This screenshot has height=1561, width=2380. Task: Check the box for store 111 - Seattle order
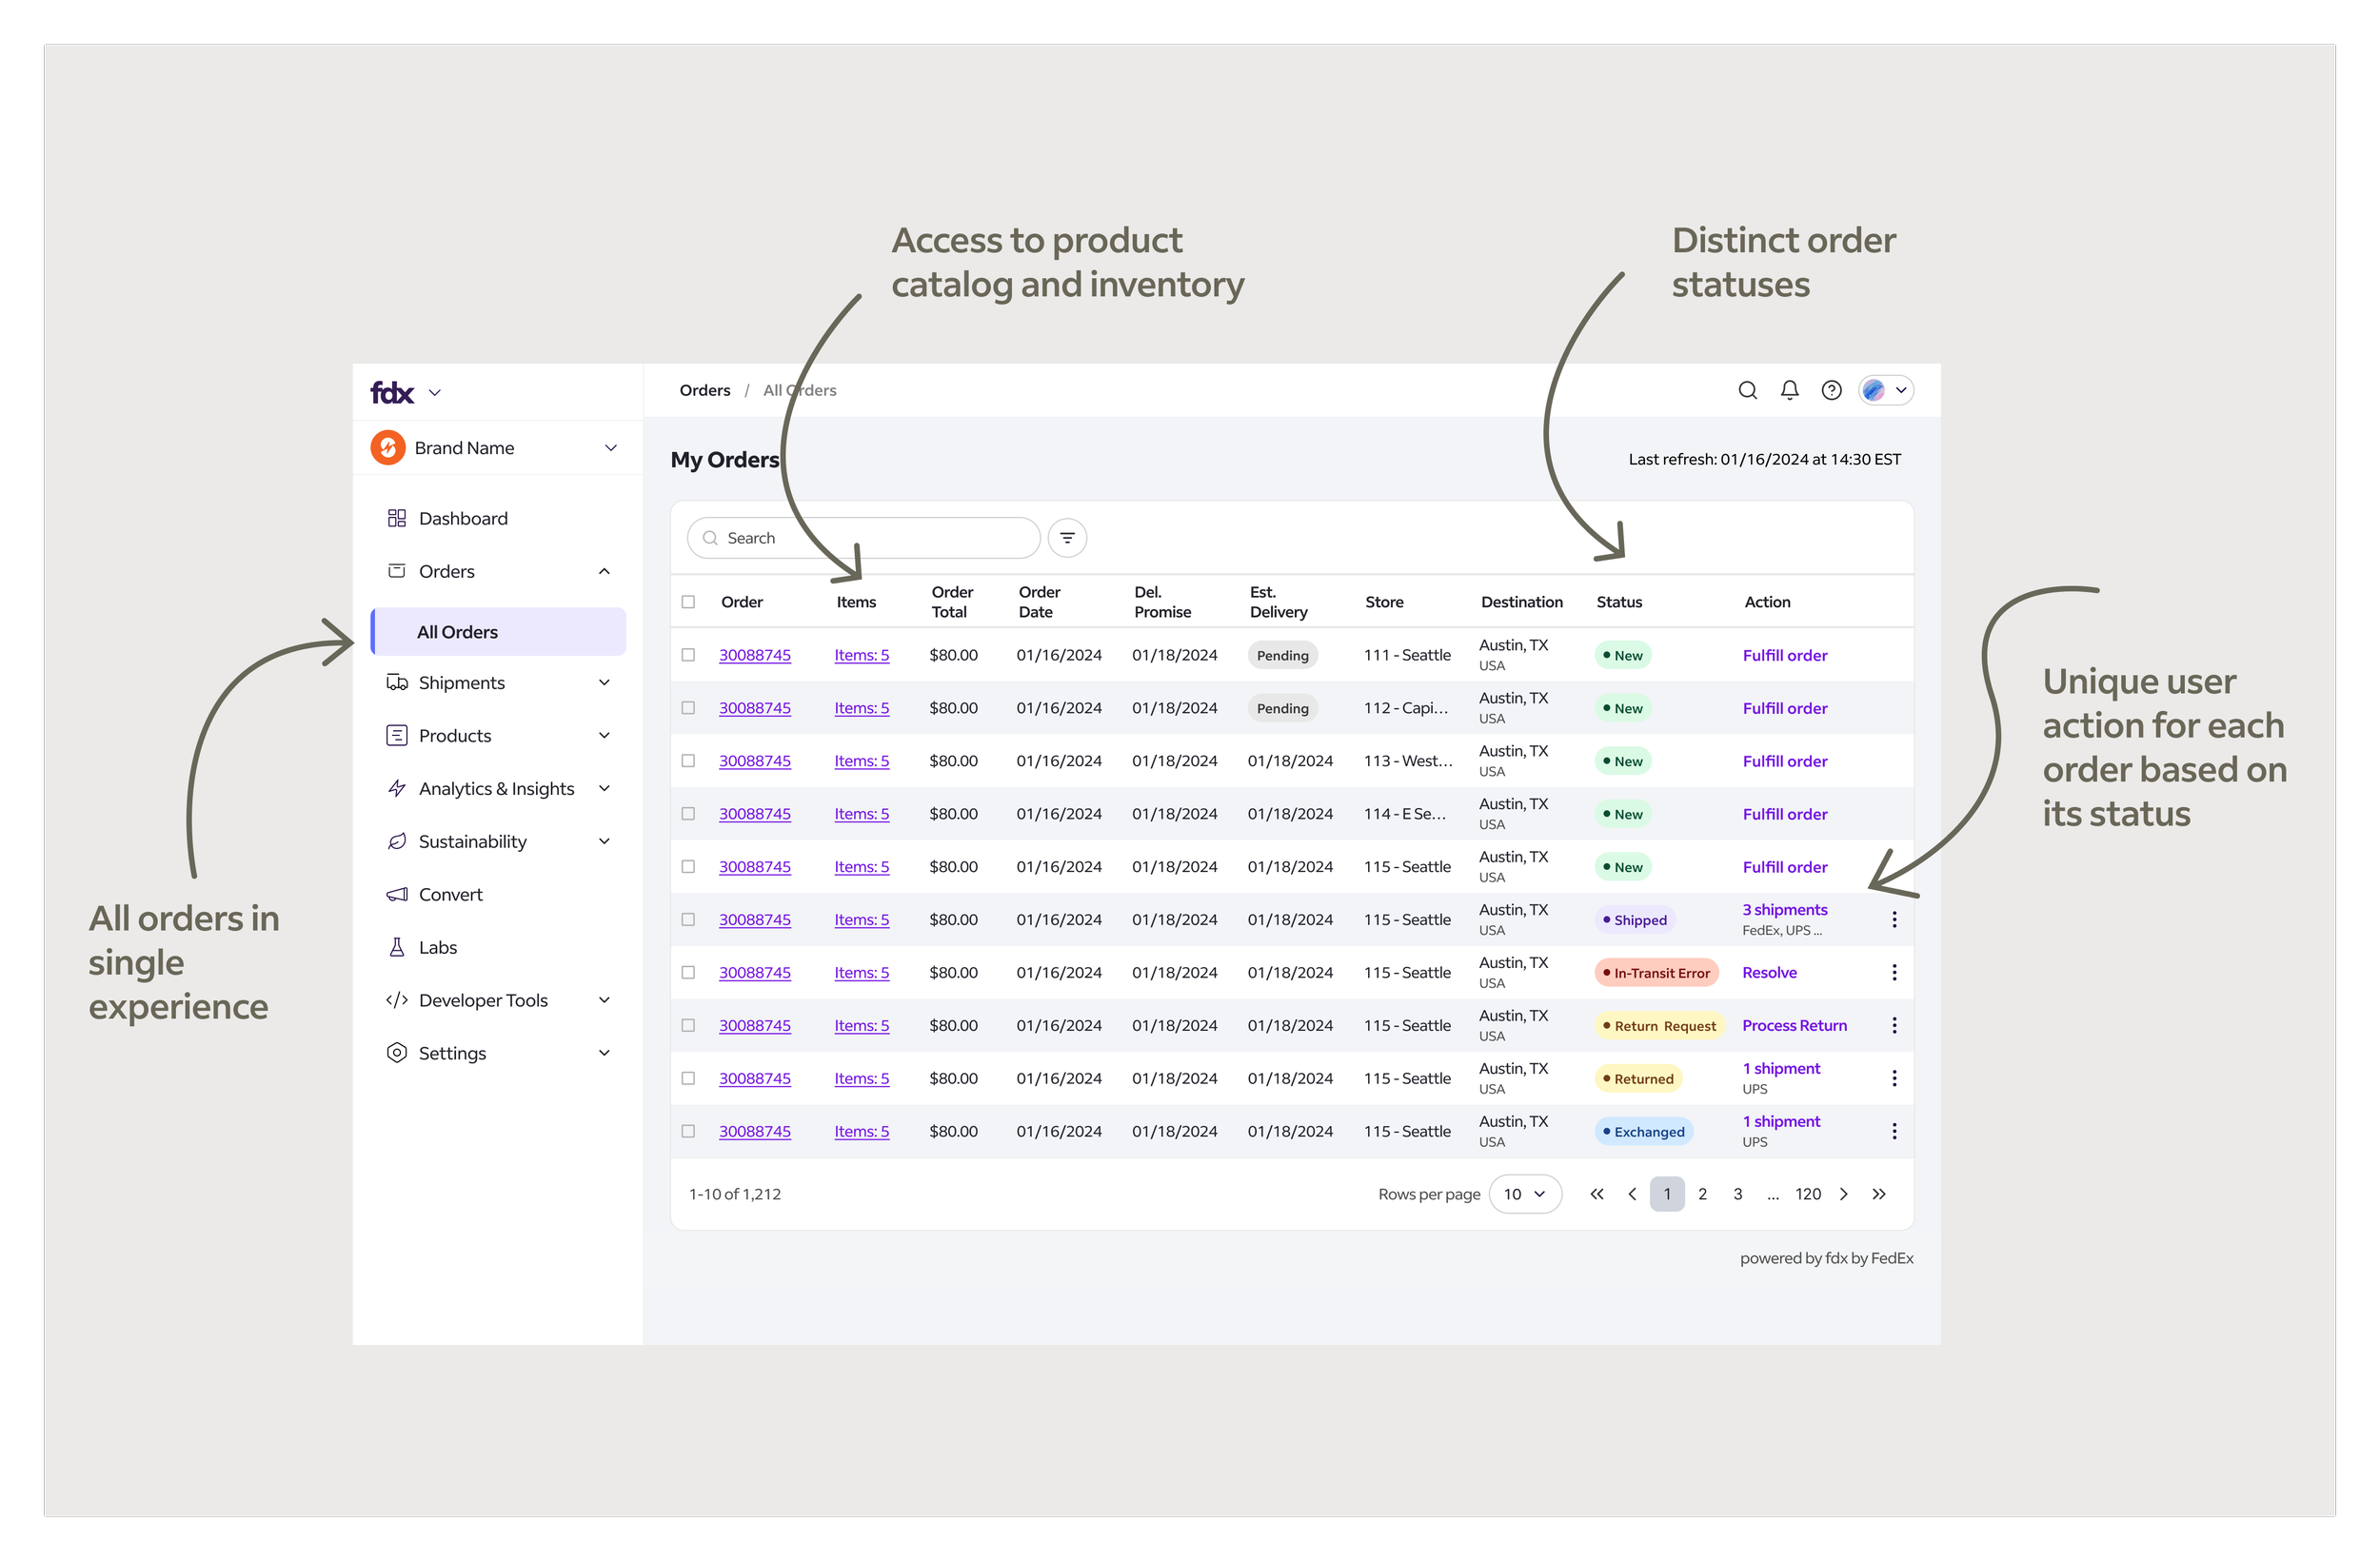pos(688,655)
